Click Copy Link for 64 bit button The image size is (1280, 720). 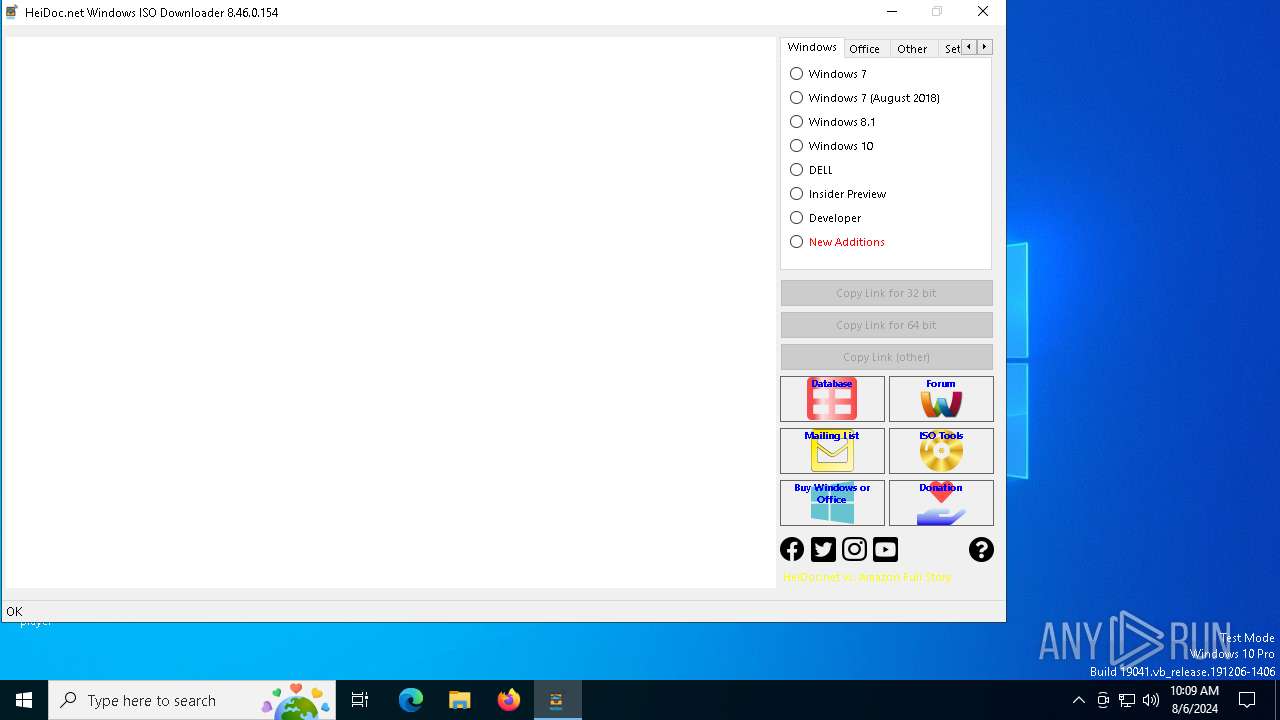click(886, 325)
